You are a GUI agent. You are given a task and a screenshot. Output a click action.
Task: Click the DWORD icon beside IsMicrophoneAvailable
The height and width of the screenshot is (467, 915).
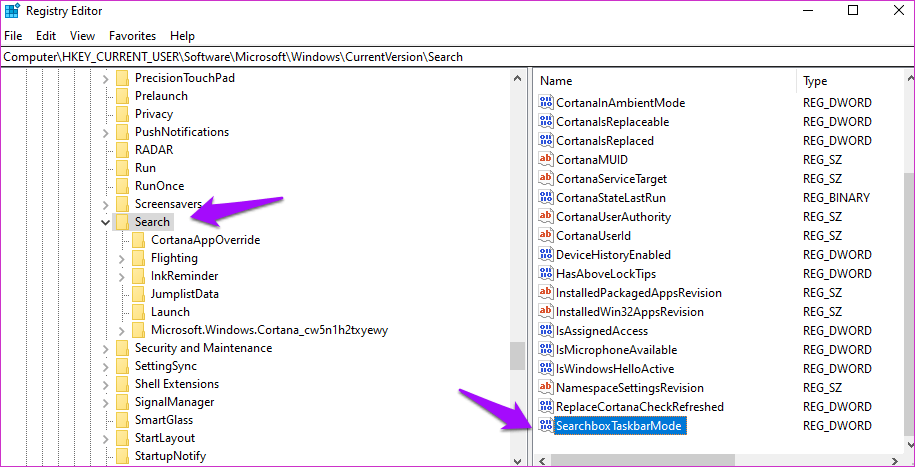(x=546, y=350)
